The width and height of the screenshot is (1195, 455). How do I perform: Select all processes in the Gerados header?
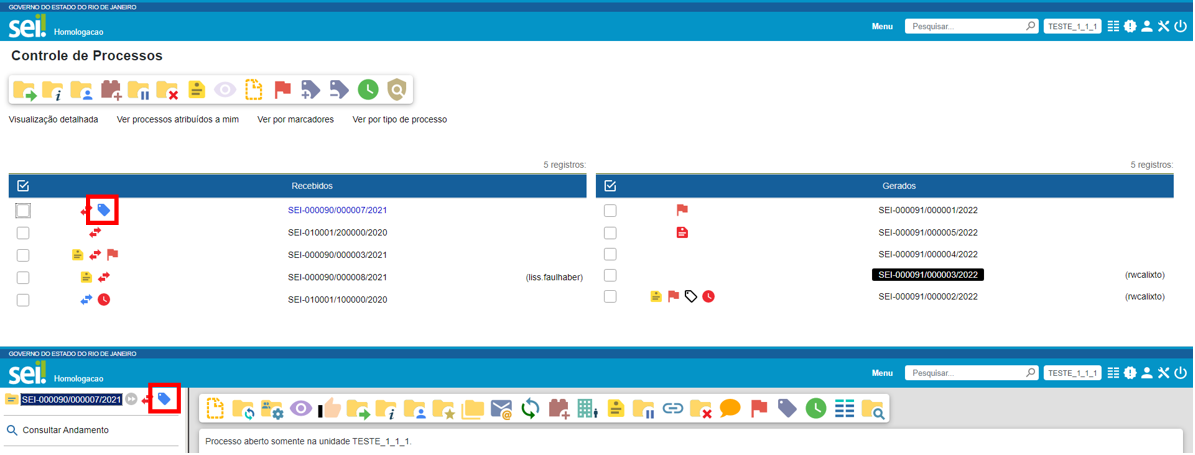(610, 186)
